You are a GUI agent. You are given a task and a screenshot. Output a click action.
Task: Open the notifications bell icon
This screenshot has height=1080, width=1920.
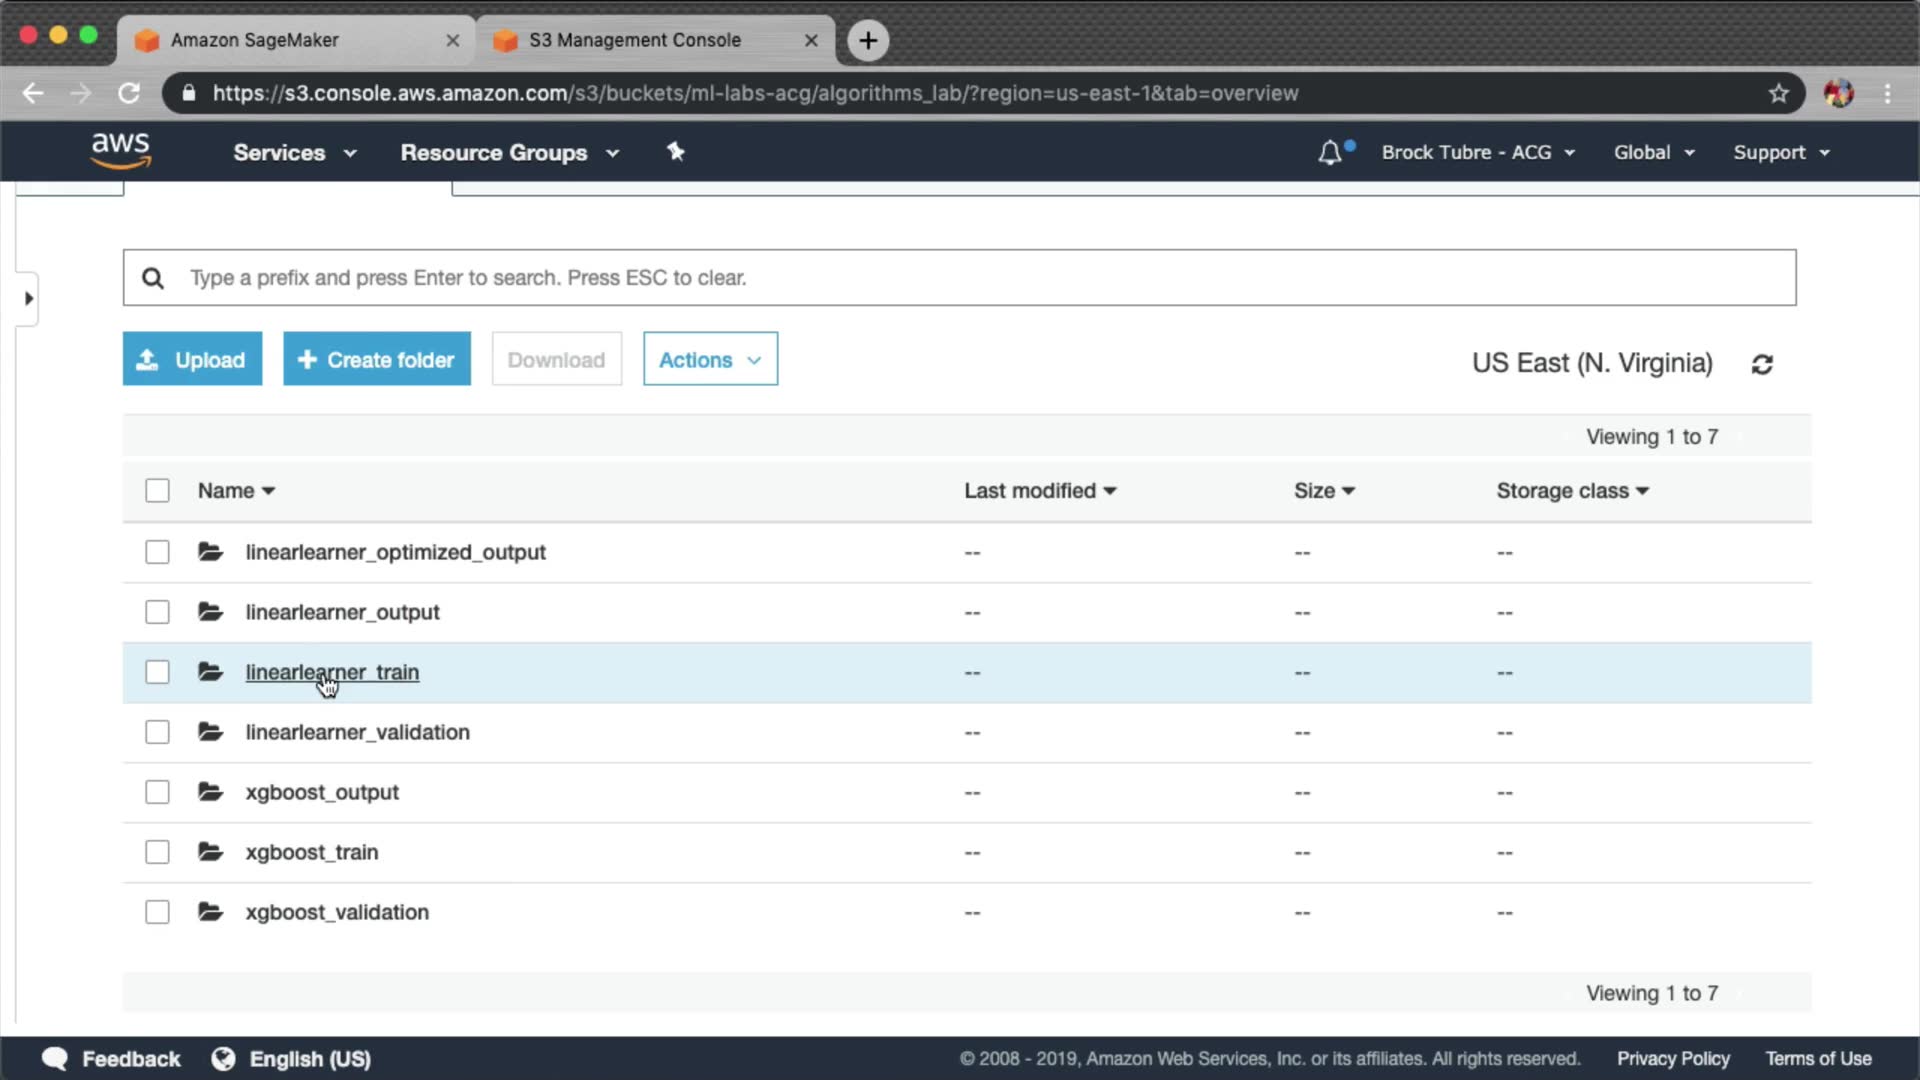(1329, 153)
